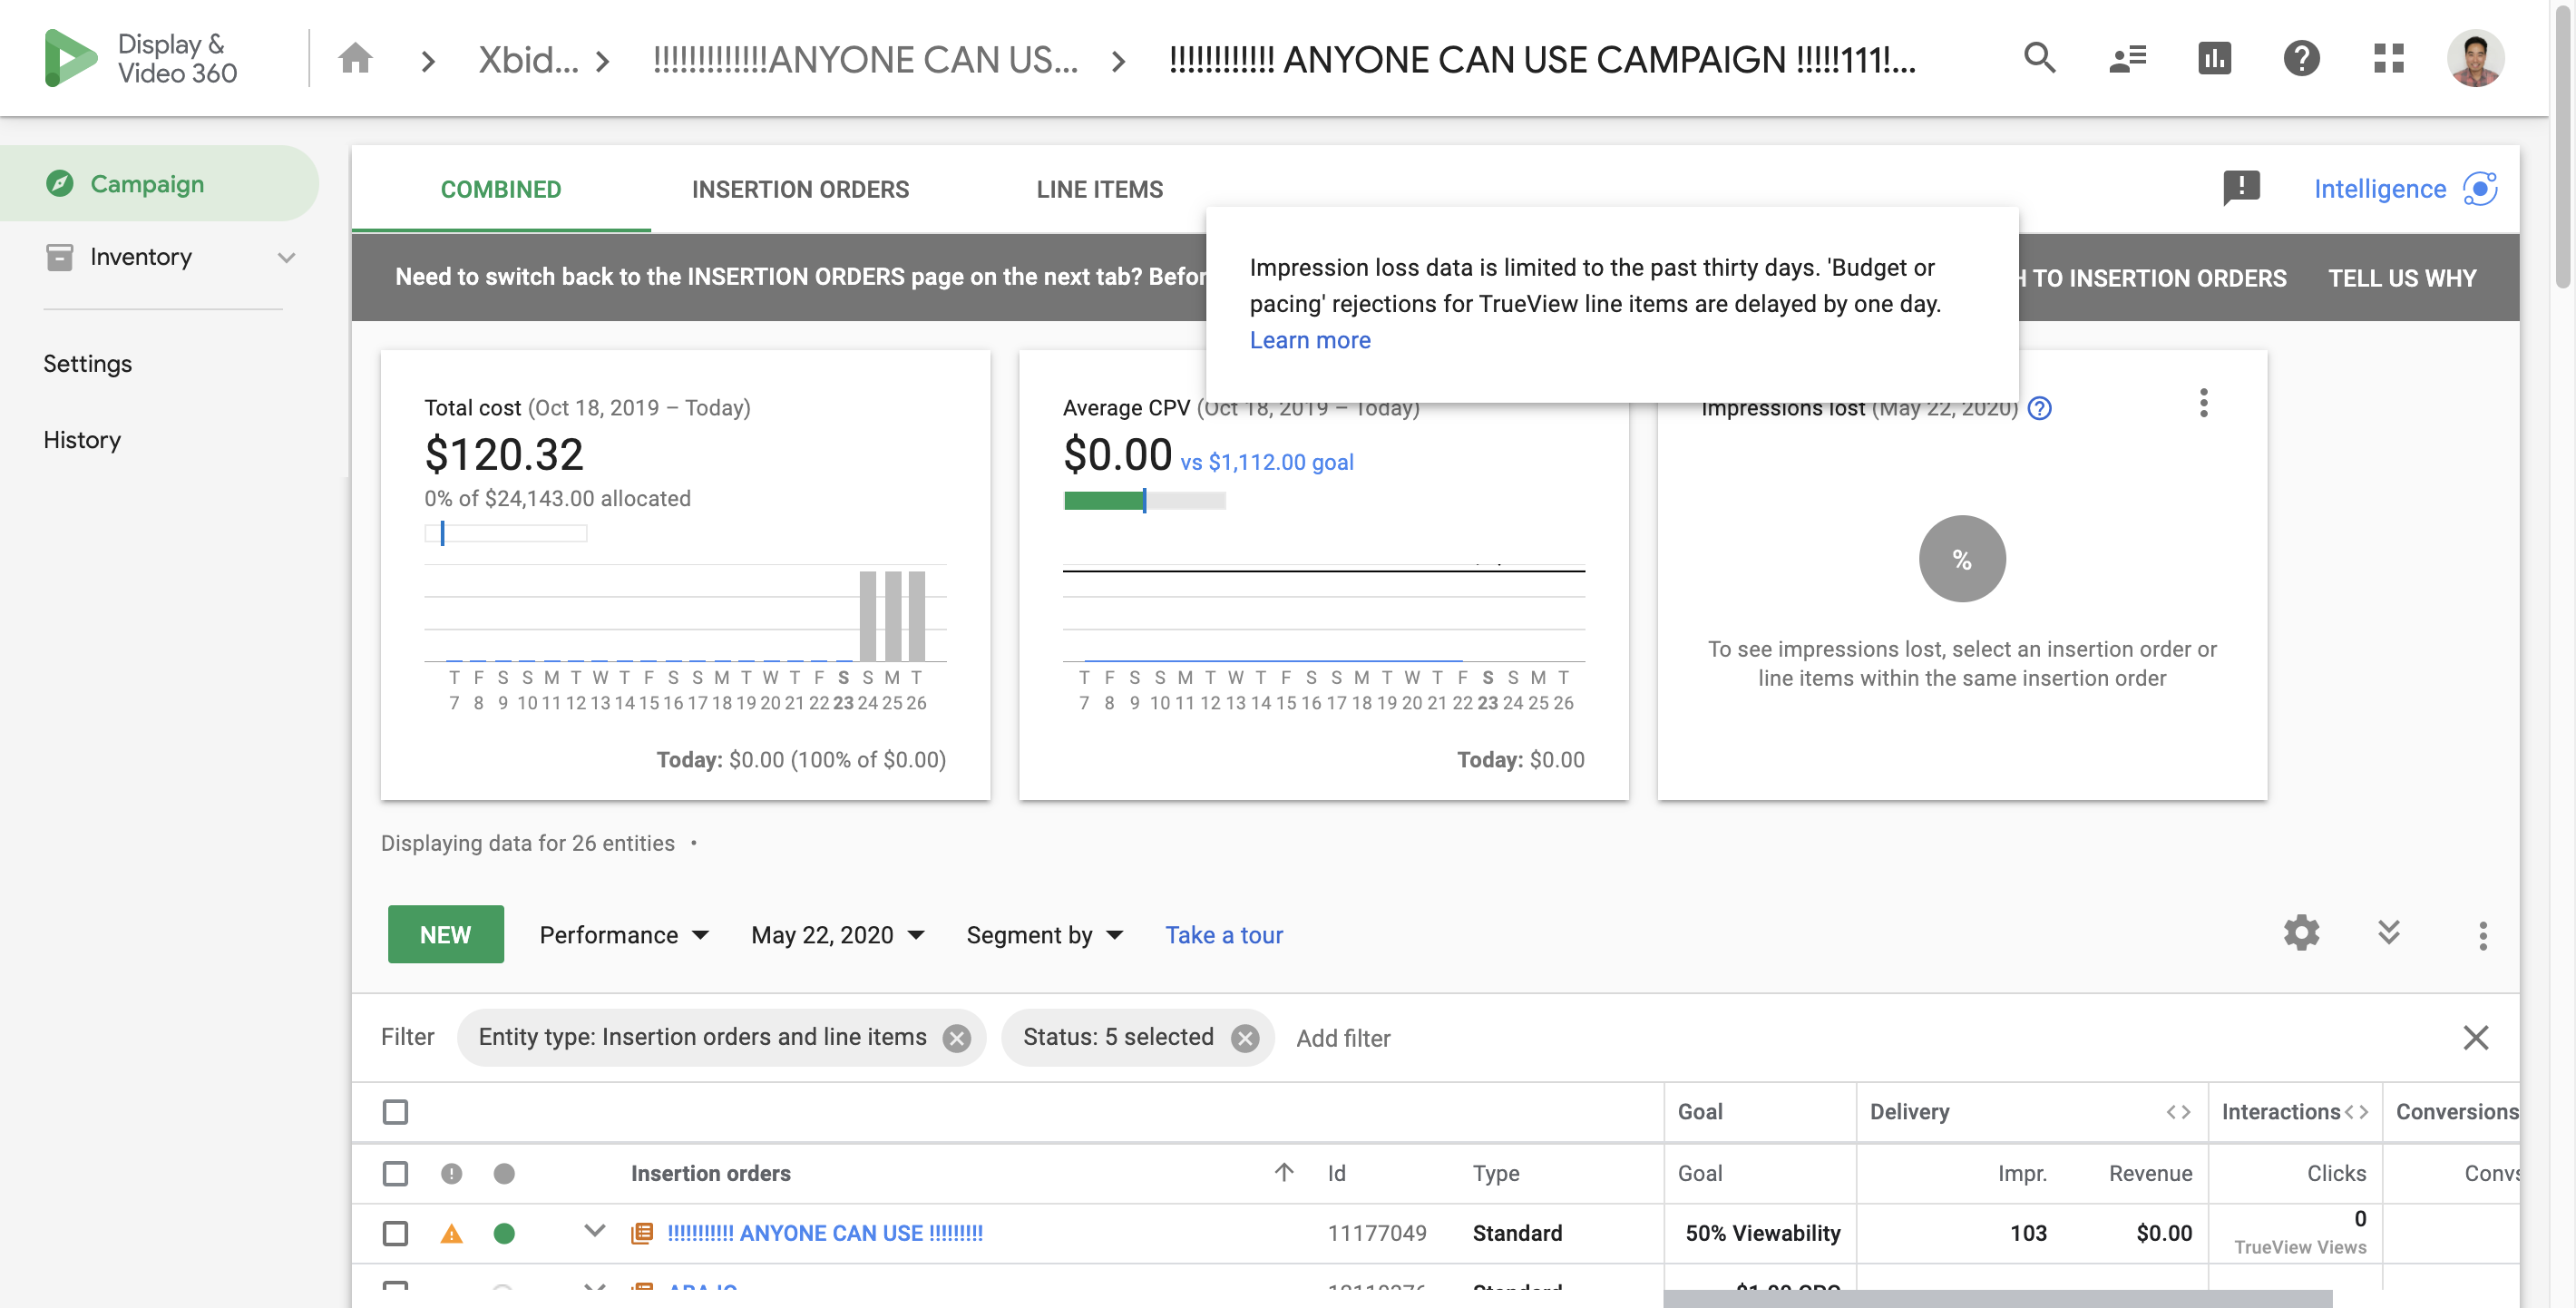
Task: Expand the ANYONE CAN USE insertion order row
Action: [594, 1231]
